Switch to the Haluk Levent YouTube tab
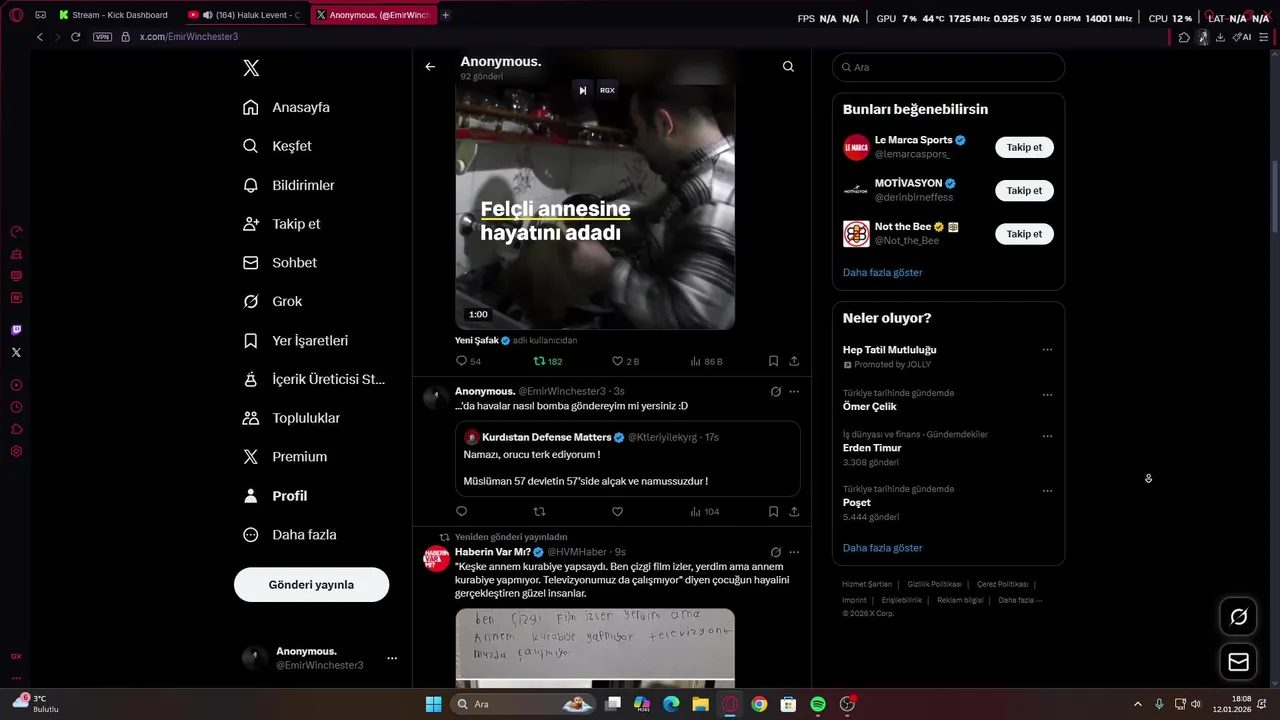The image size is (1280, 720). [243, 15]
